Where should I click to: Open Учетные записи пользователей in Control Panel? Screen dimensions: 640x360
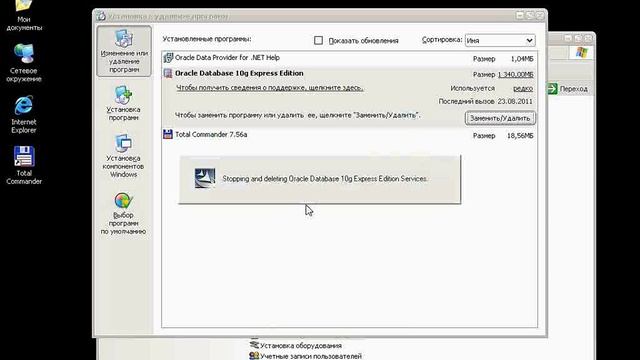point(306,356)
